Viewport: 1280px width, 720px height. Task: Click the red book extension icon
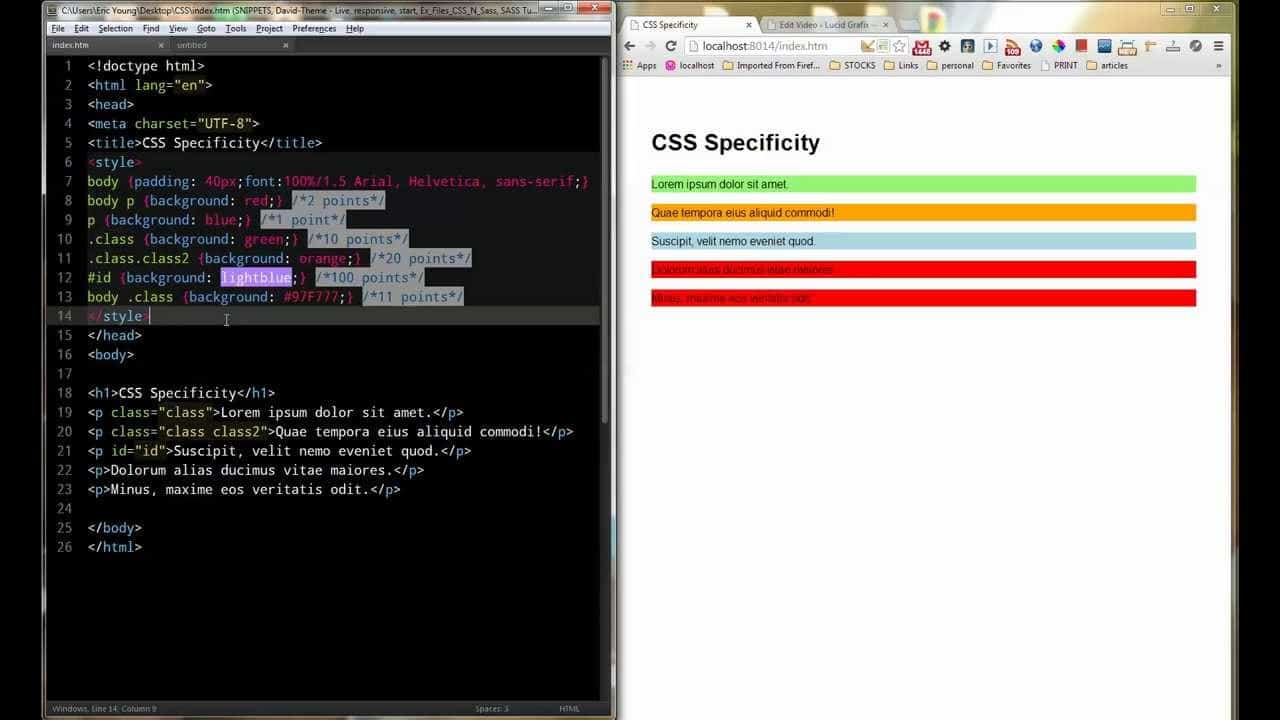pyautogui.click(x=1081, y=46)
